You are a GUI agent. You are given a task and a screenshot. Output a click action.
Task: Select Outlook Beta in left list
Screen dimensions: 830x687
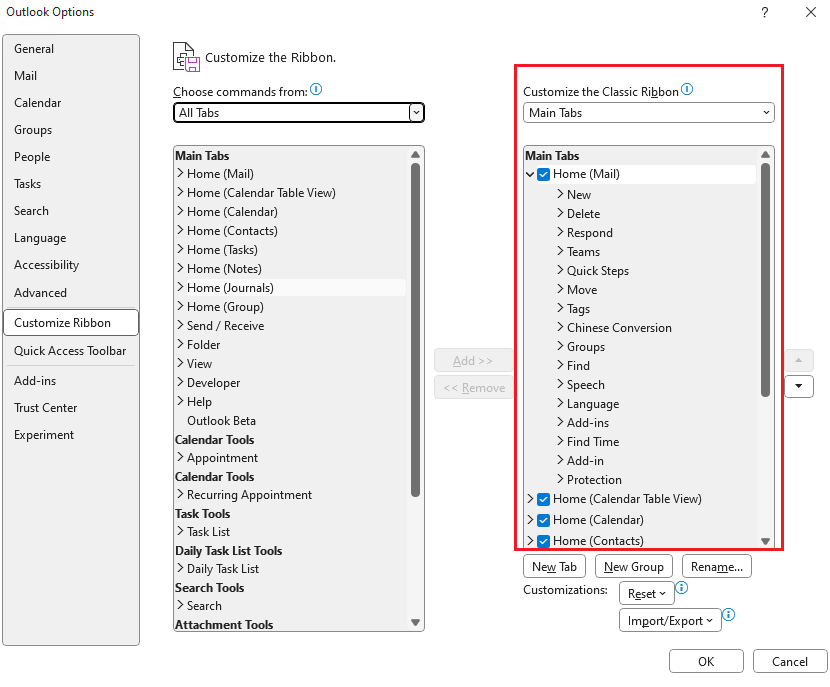point(221,421)
